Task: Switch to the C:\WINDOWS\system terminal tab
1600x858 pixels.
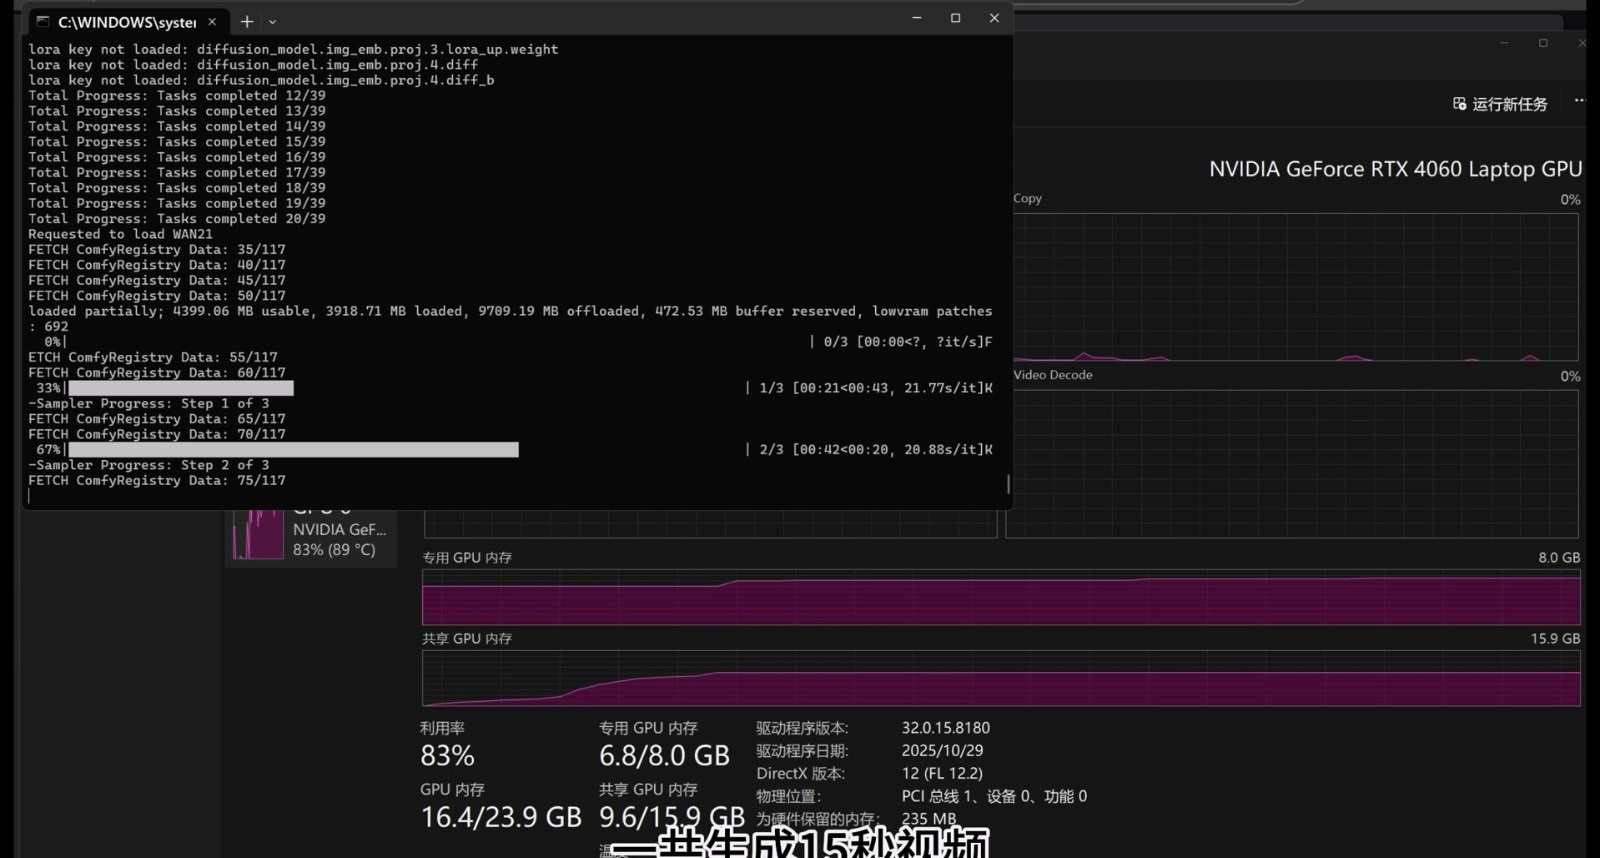Action: pos(126,21)
